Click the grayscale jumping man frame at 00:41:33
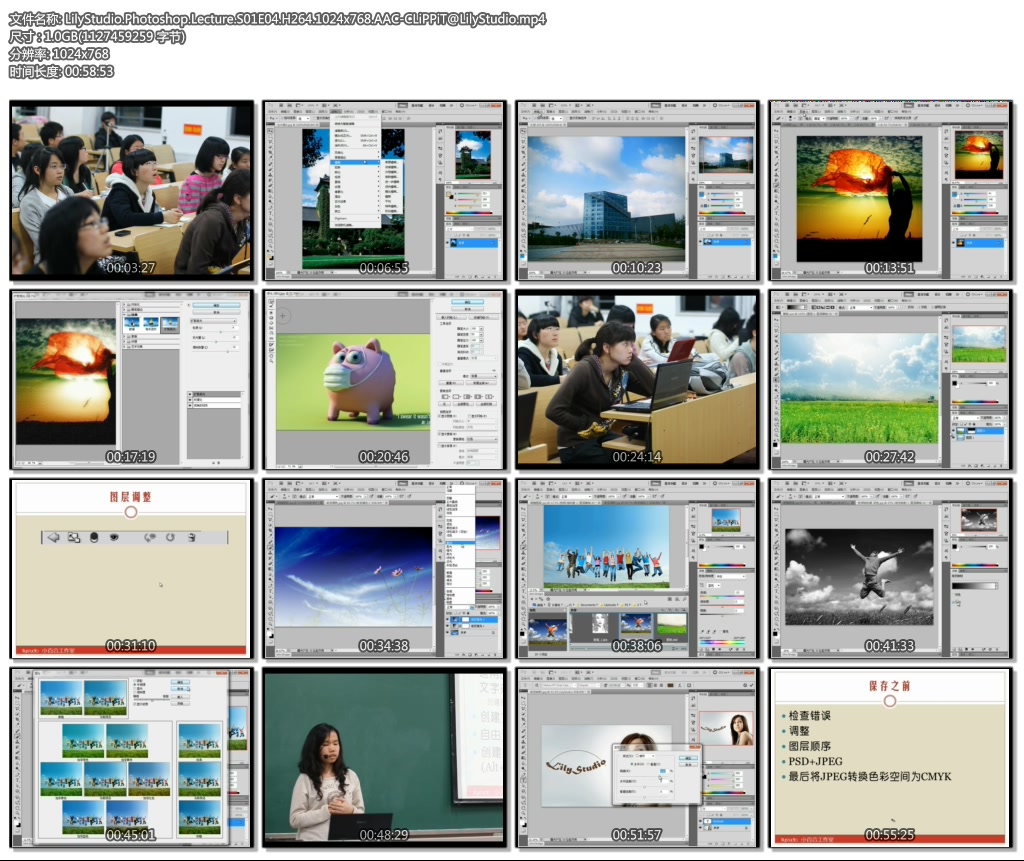This screenshot has height=861, width=1024. 890,568
